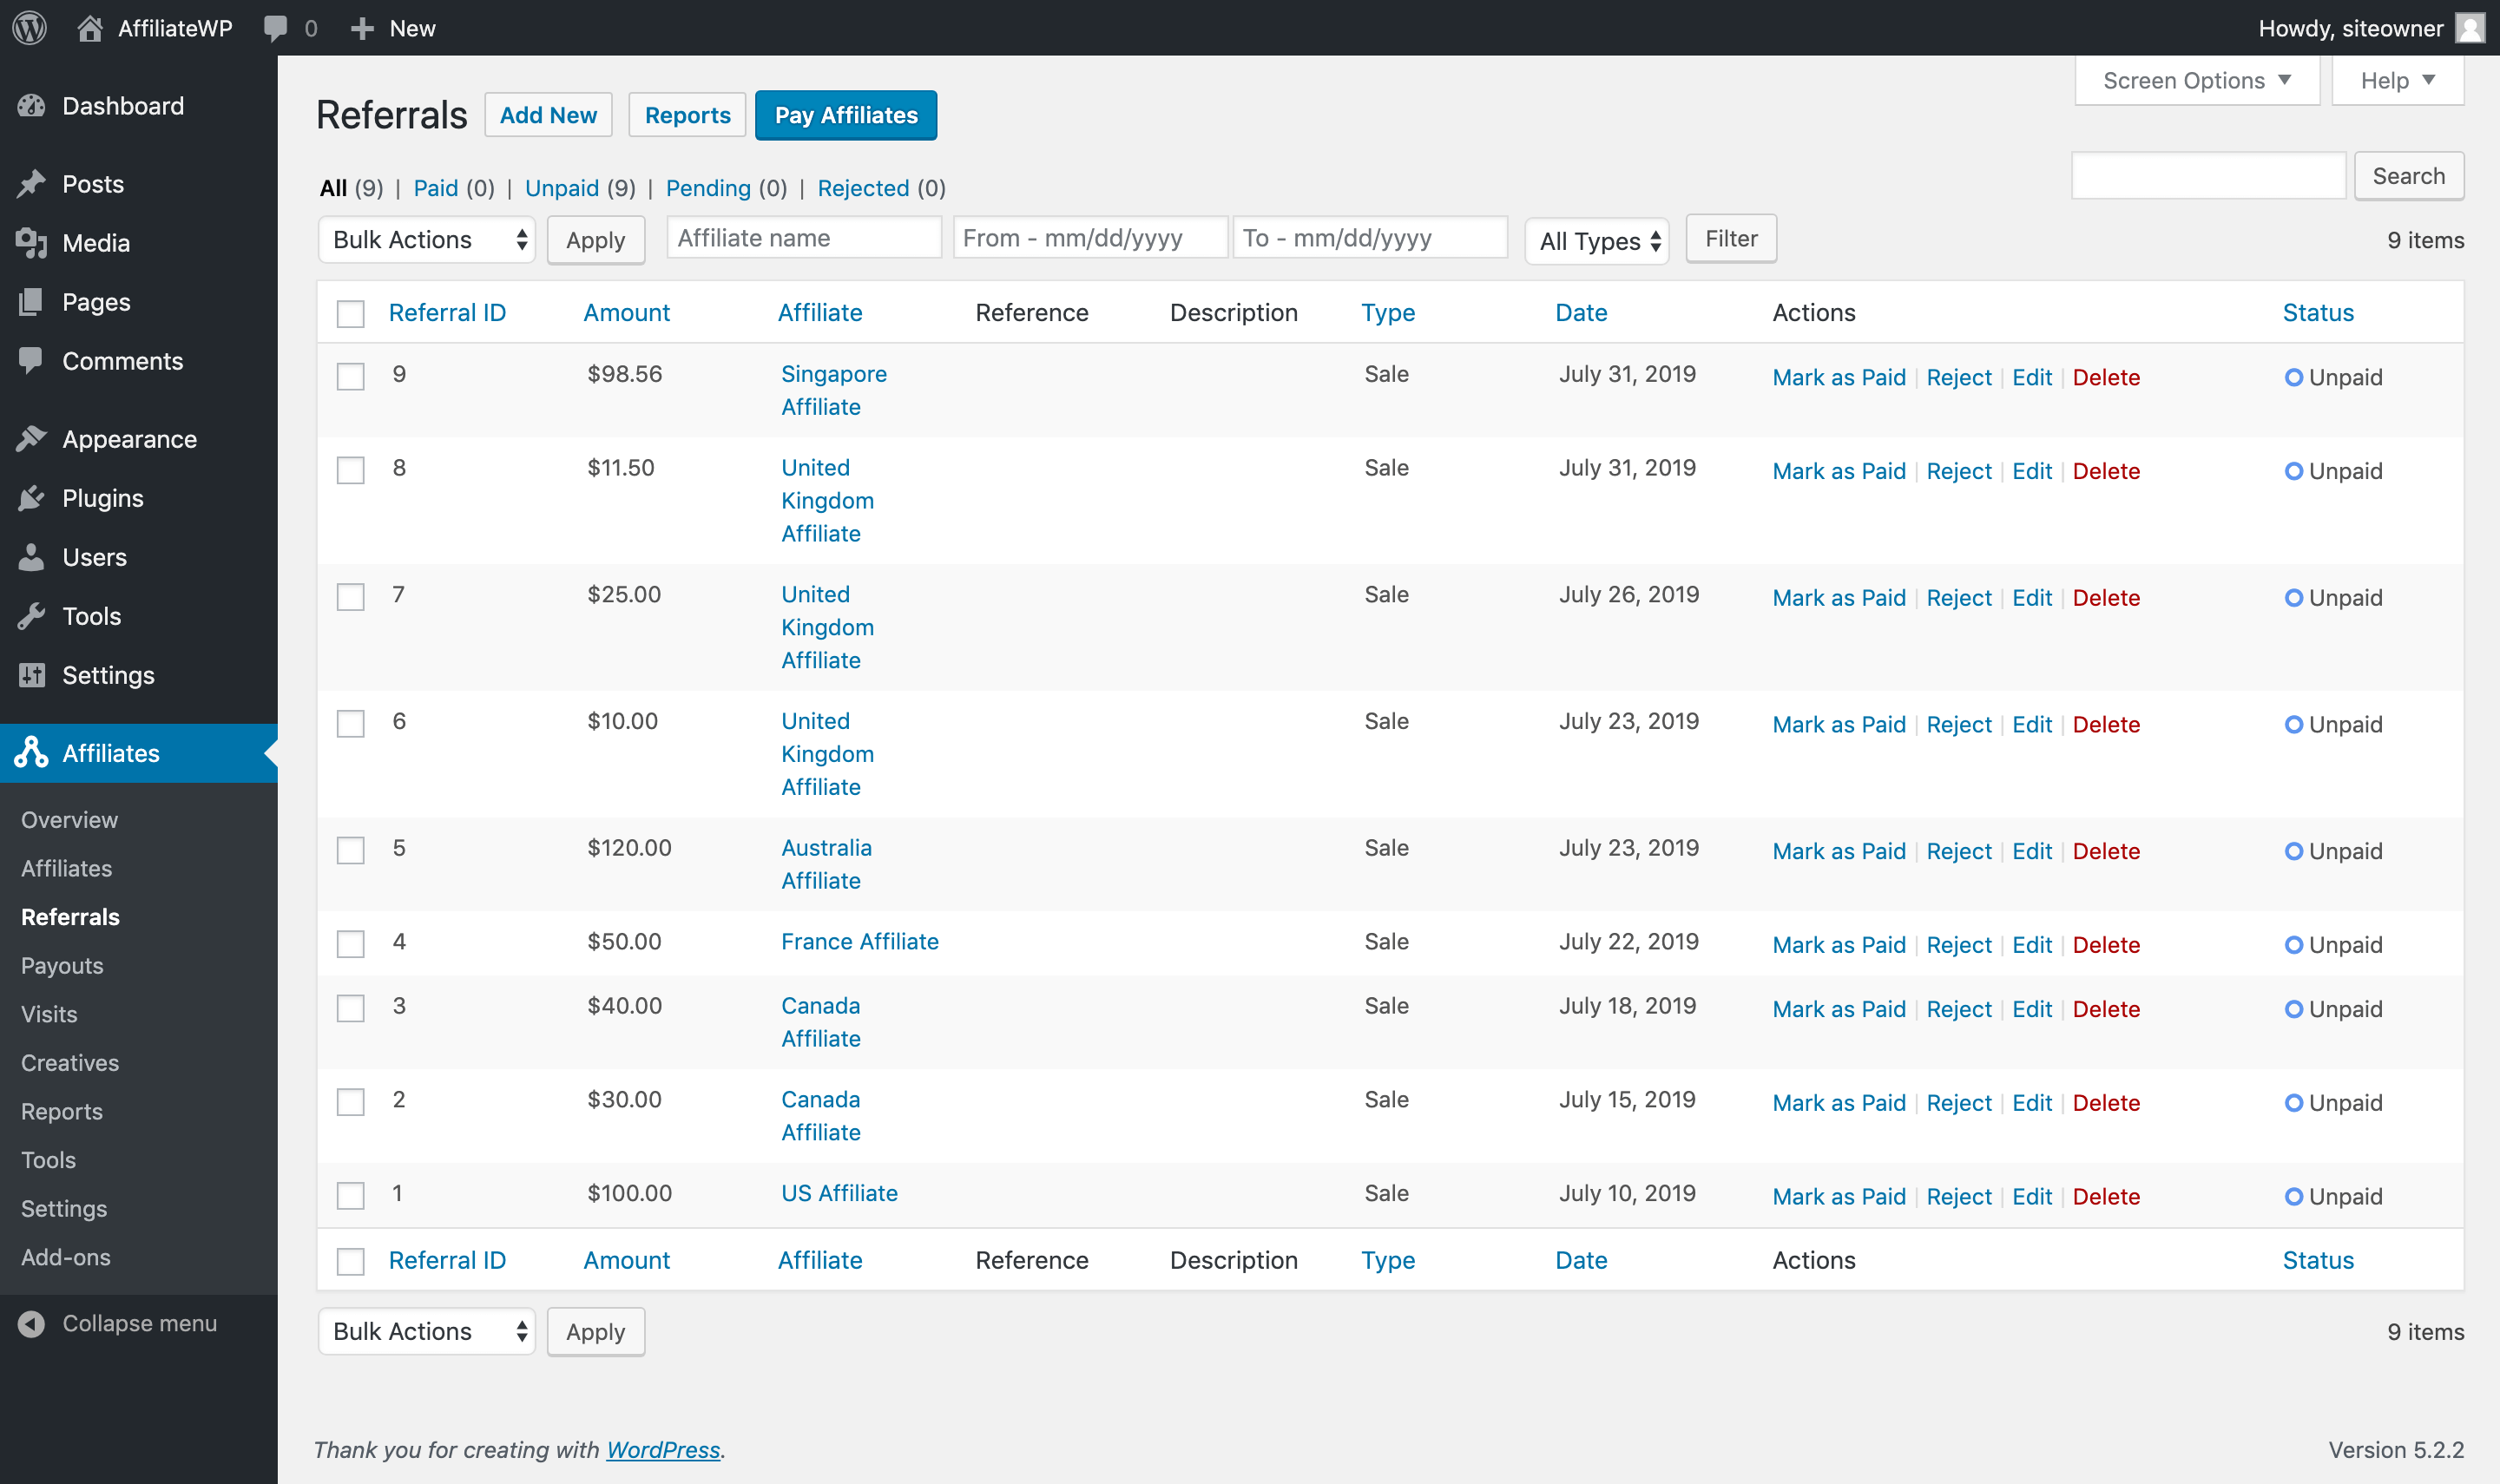Click the Pay Affiliates button
The height and width of the screenshot is (1484, 2500).
pos(845,116)
